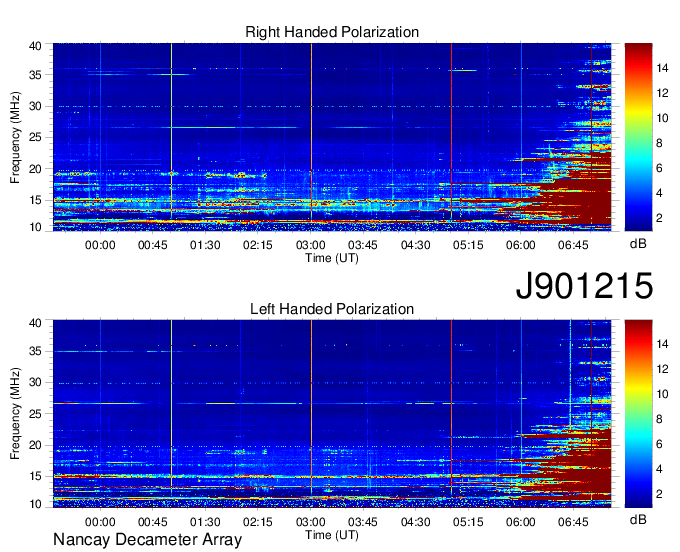Click the 25 MHz tick of the Right Handed plot

36,137
